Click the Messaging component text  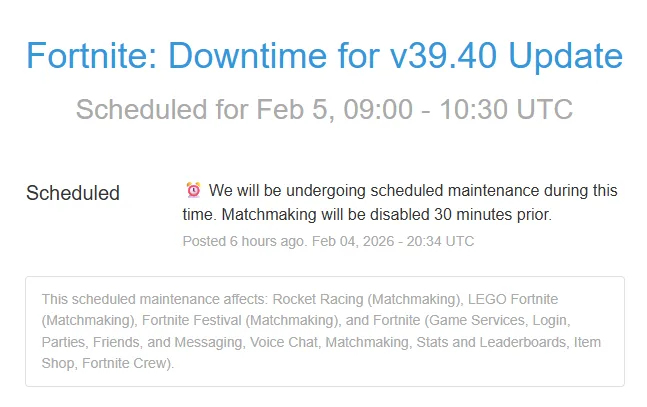[205, 342]
